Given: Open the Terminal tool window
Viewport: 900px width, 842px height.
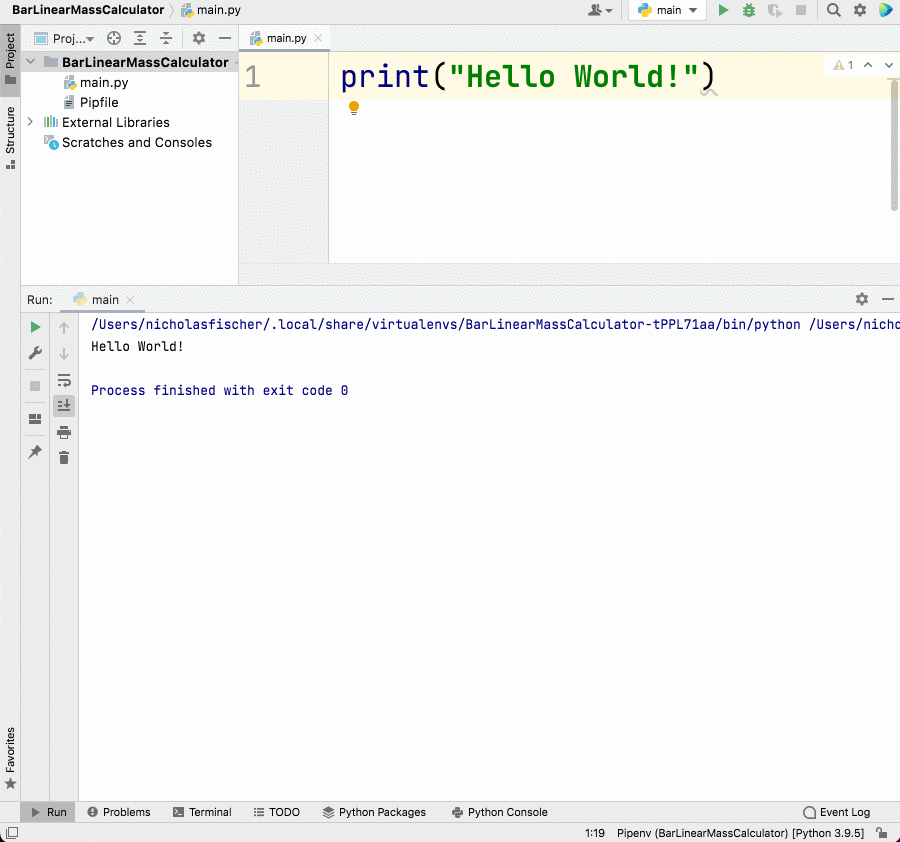Looking at the screenshot, I should (x=202, y=812).
